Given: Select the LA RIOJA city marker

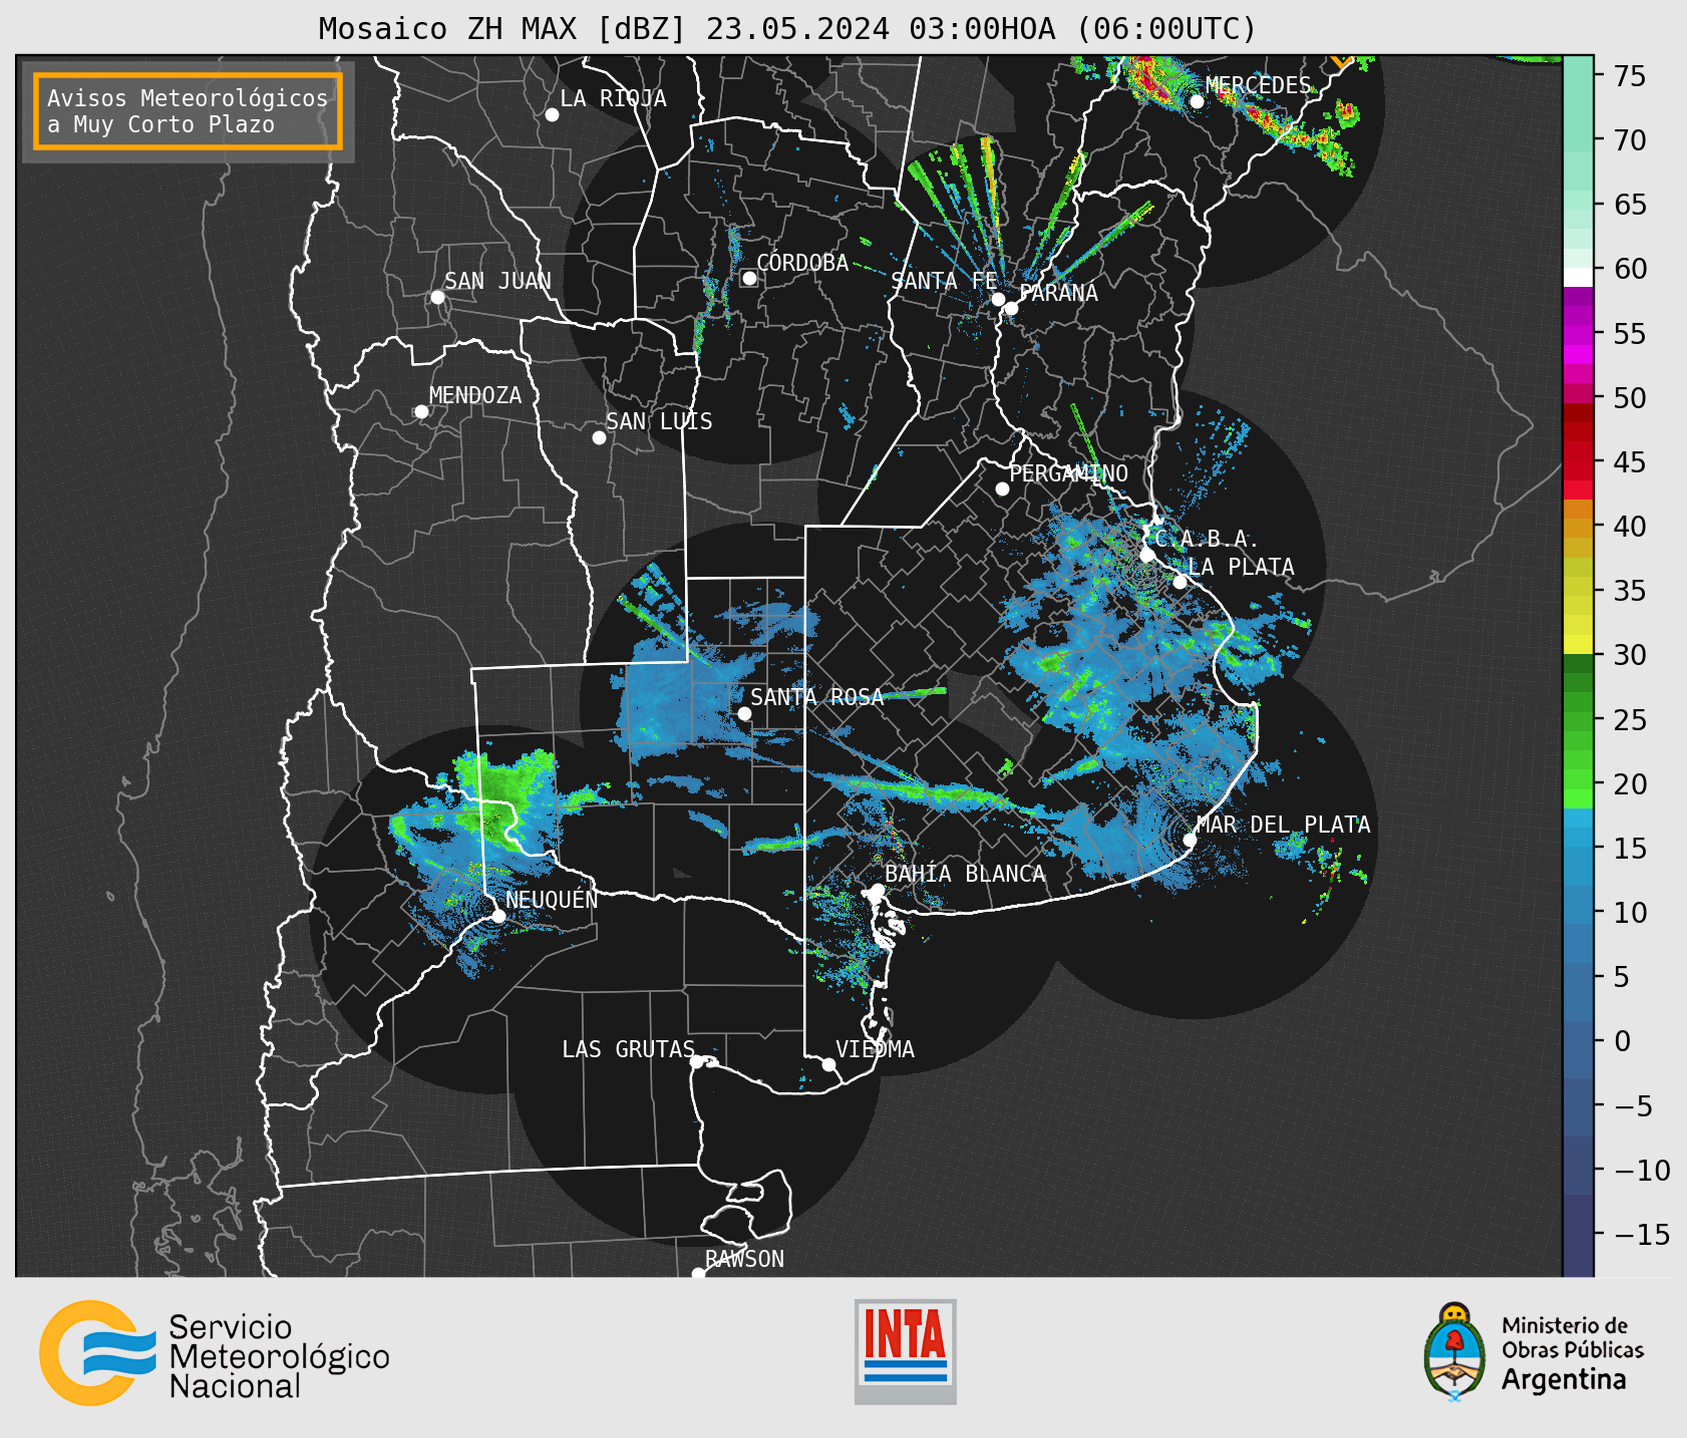Looking at the screenshot, I should 552,115.
